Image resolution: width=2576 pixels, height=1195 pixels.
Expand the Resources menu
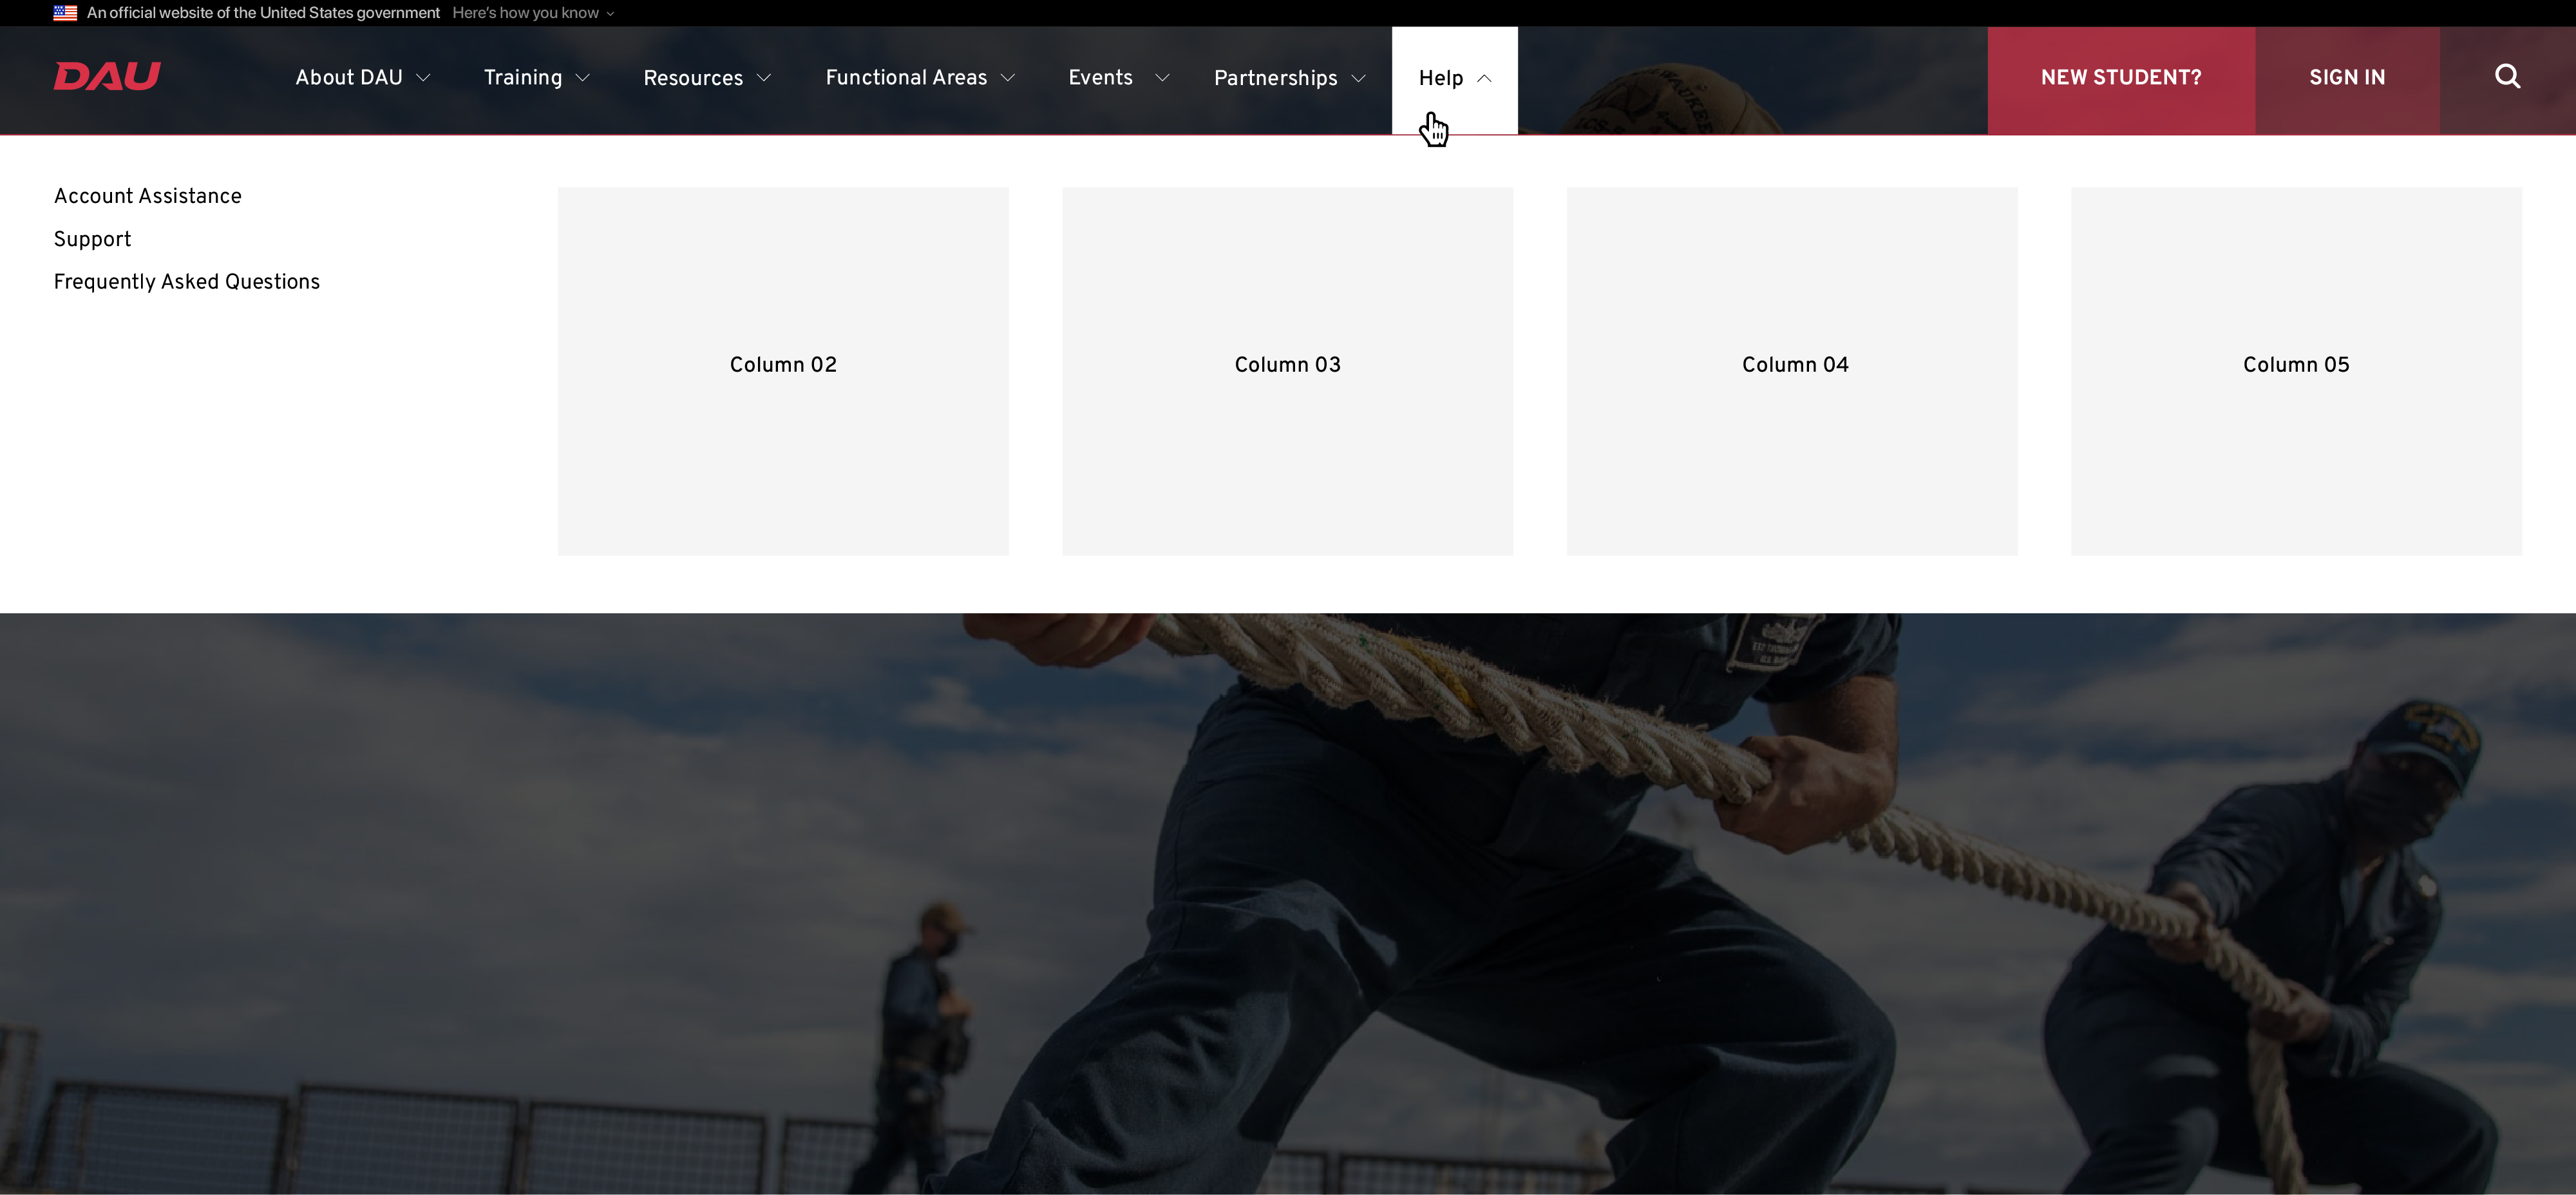707,78
